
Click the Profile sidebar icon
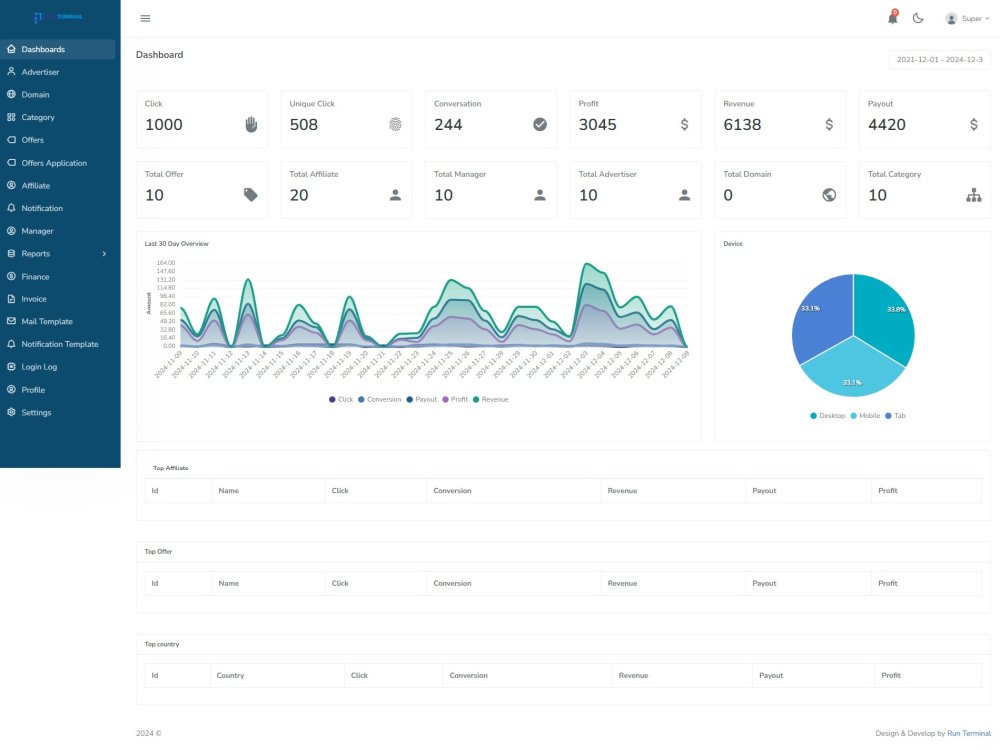pyautogui.click(x=11, y=390)
